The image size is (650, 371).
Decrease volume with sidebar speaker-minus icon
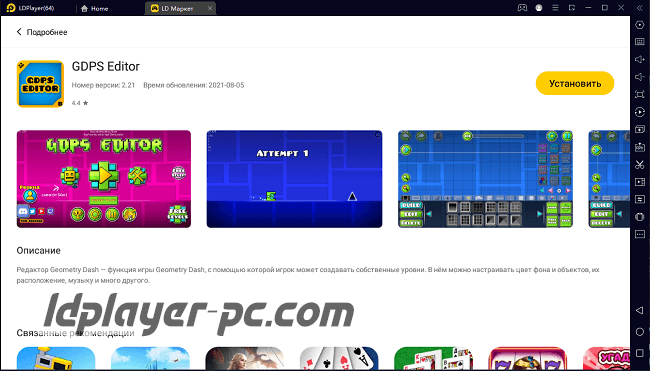[640, 77]
